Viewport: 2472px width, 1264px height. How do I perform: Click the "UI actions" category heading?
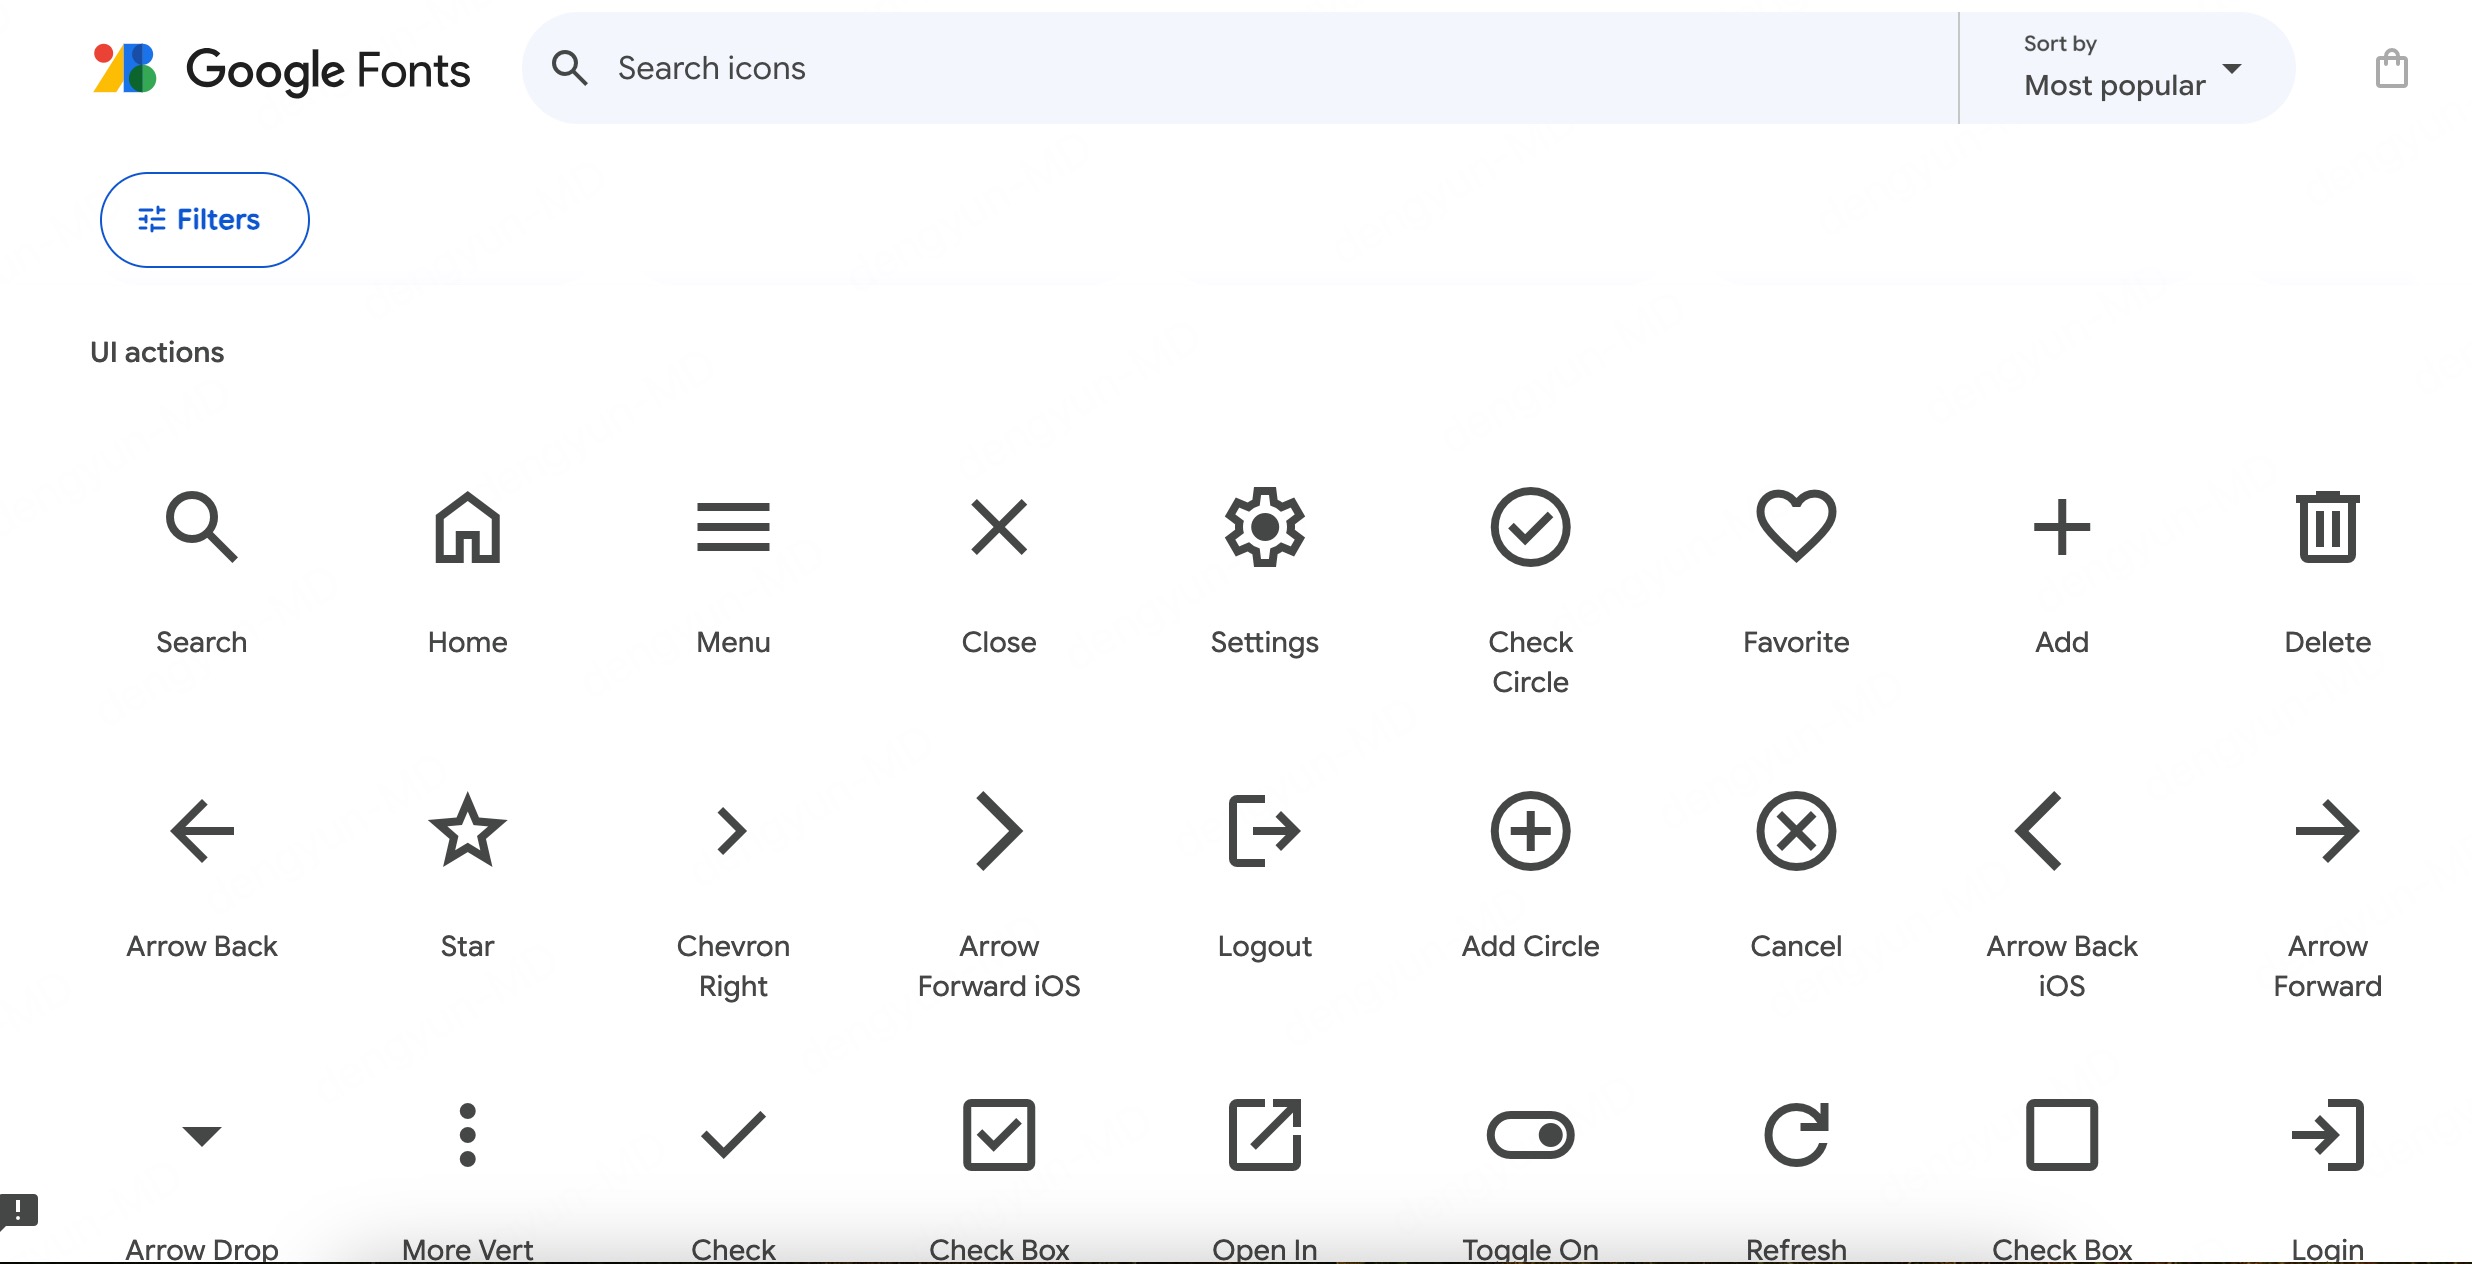[x=157, y=352]
